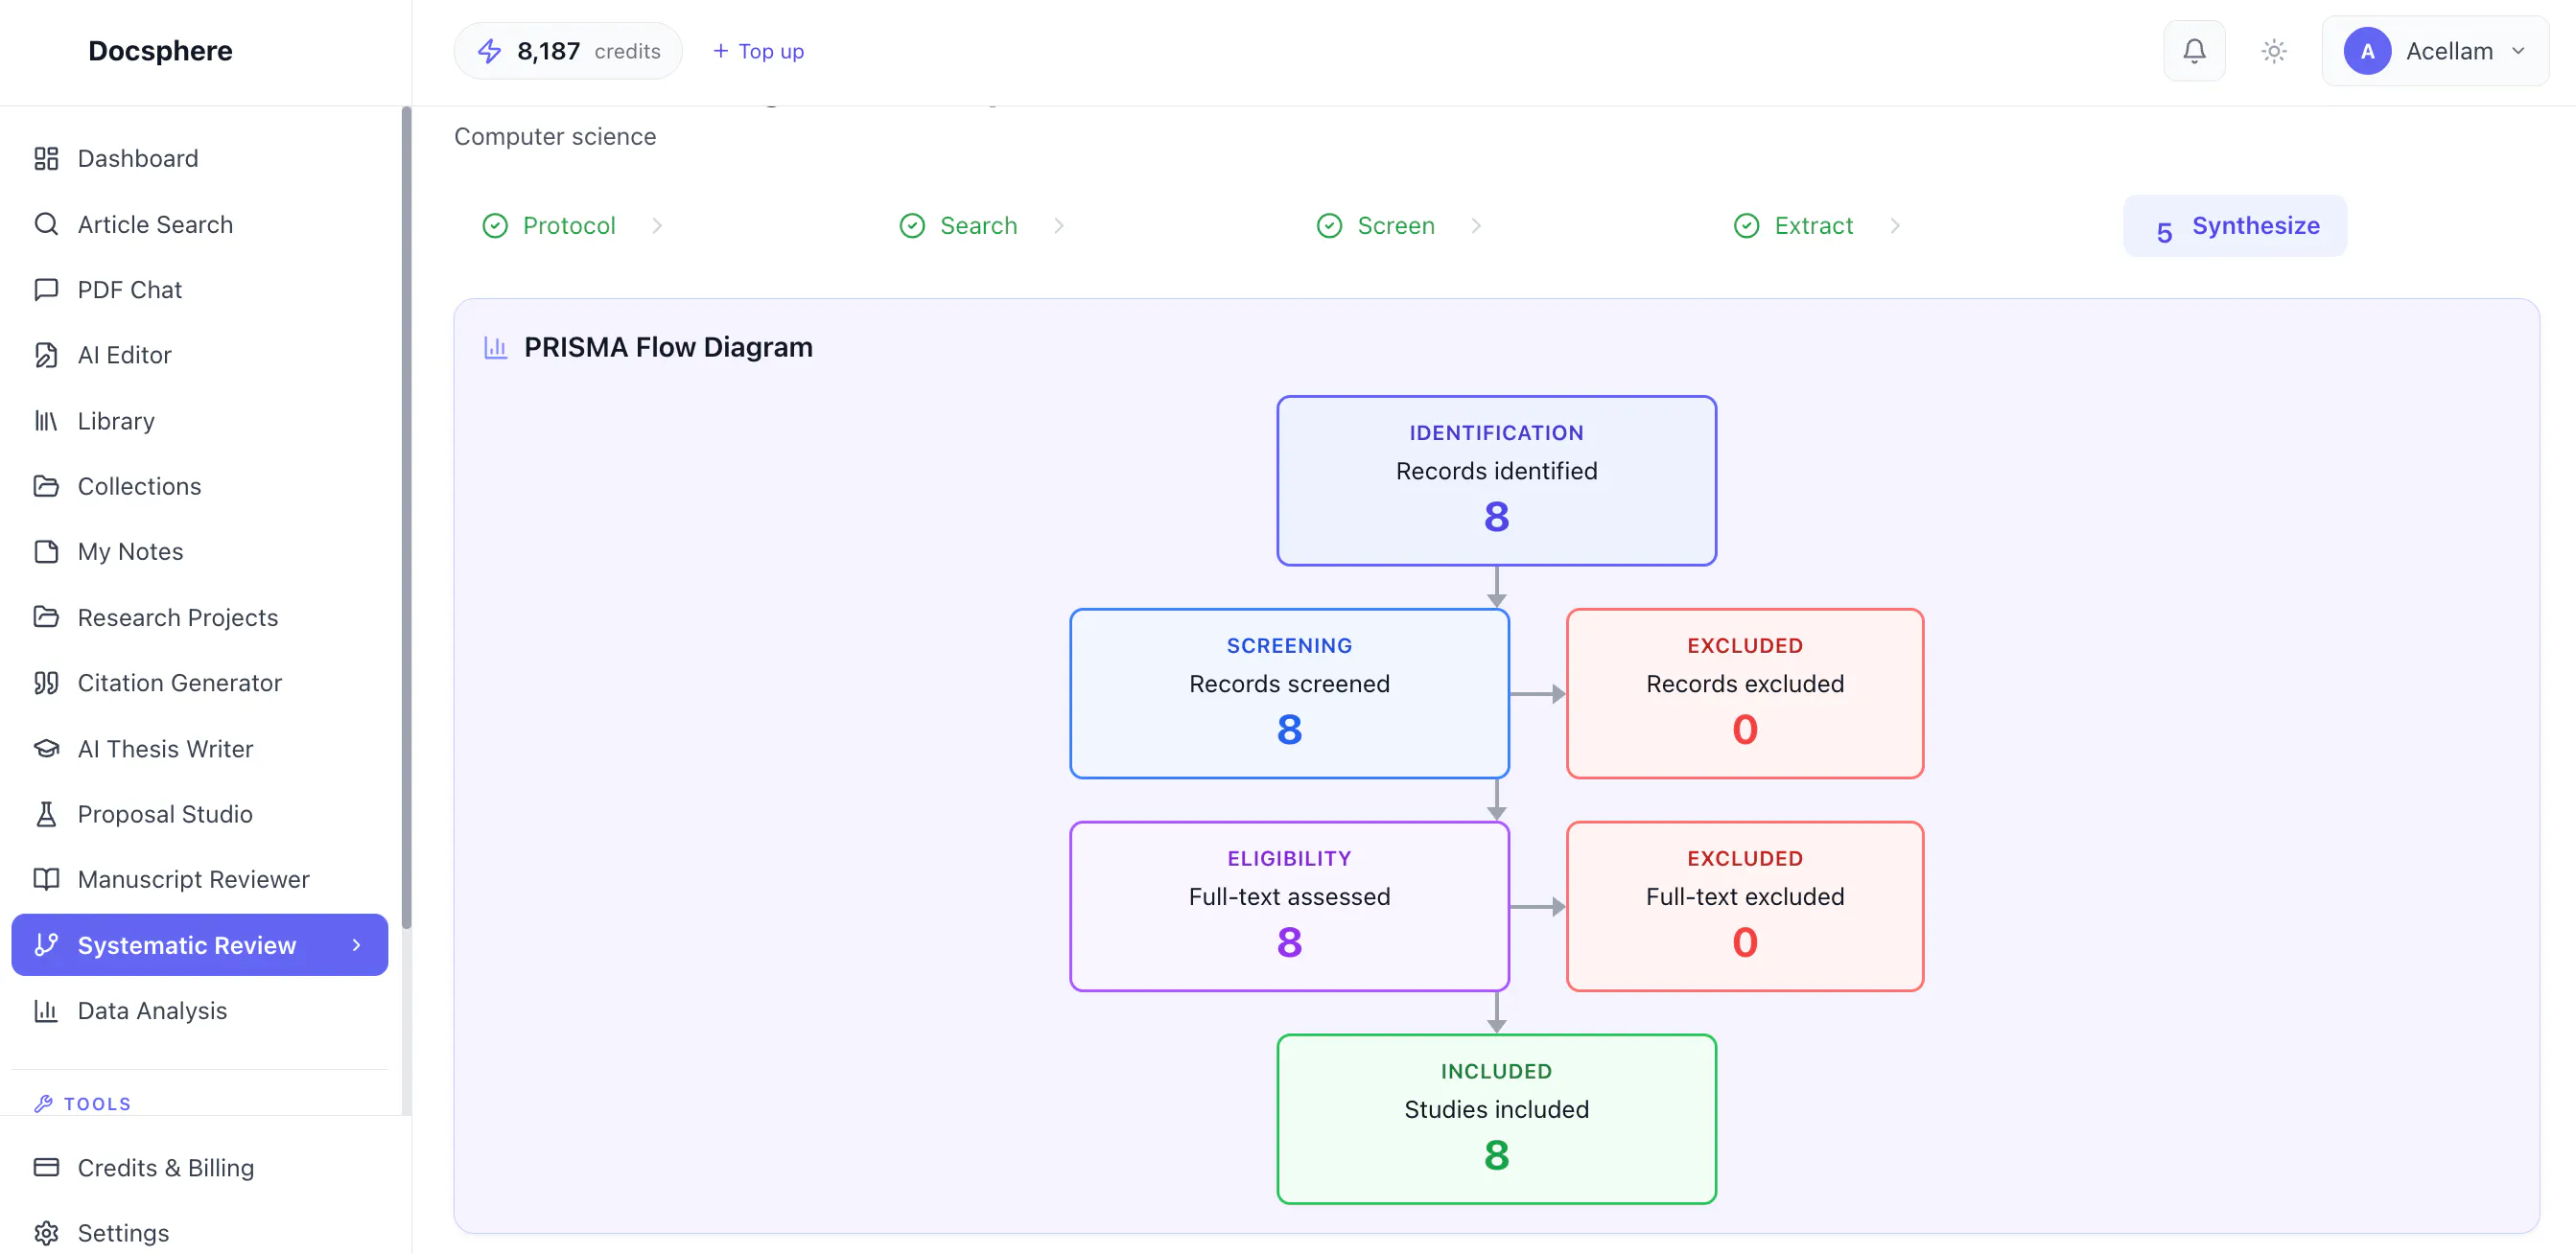Open the Library page
Viewport: 2576px width, 1254px height.
pos(199,421)
